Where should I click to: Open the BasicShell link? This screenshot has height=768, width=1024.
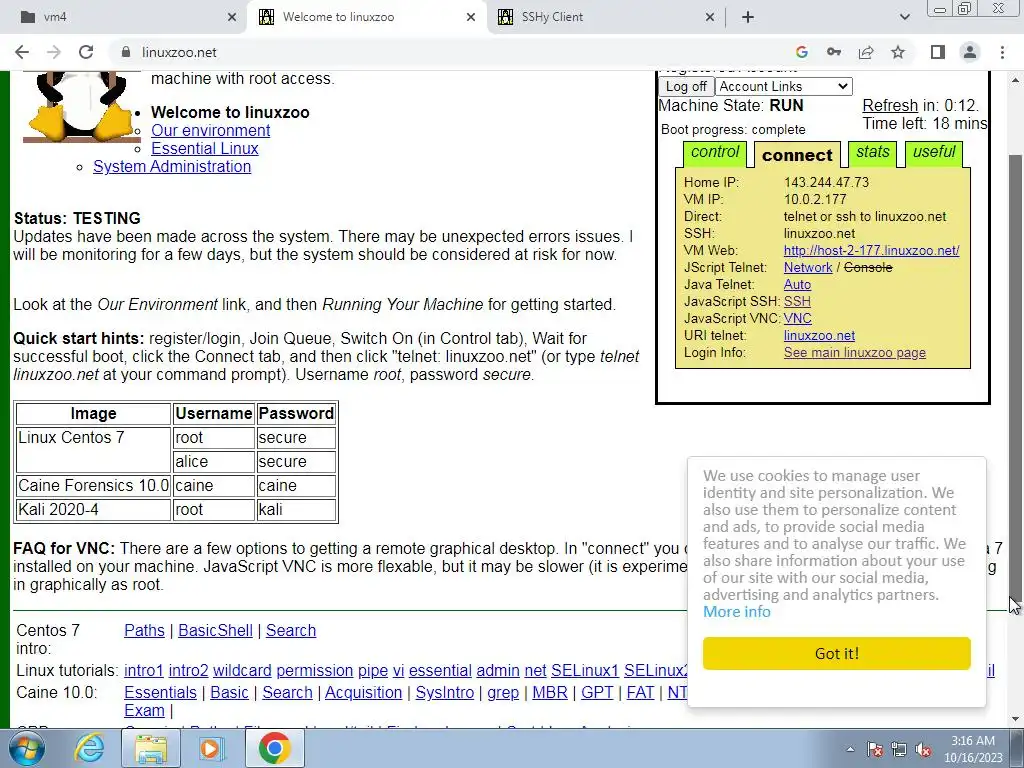pyautogui.click(x=215, y=630)
